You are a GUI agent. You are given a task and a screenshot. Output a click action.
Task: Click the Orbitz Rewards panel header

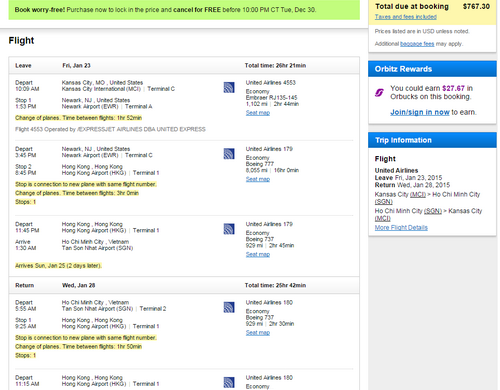point(432,69)
